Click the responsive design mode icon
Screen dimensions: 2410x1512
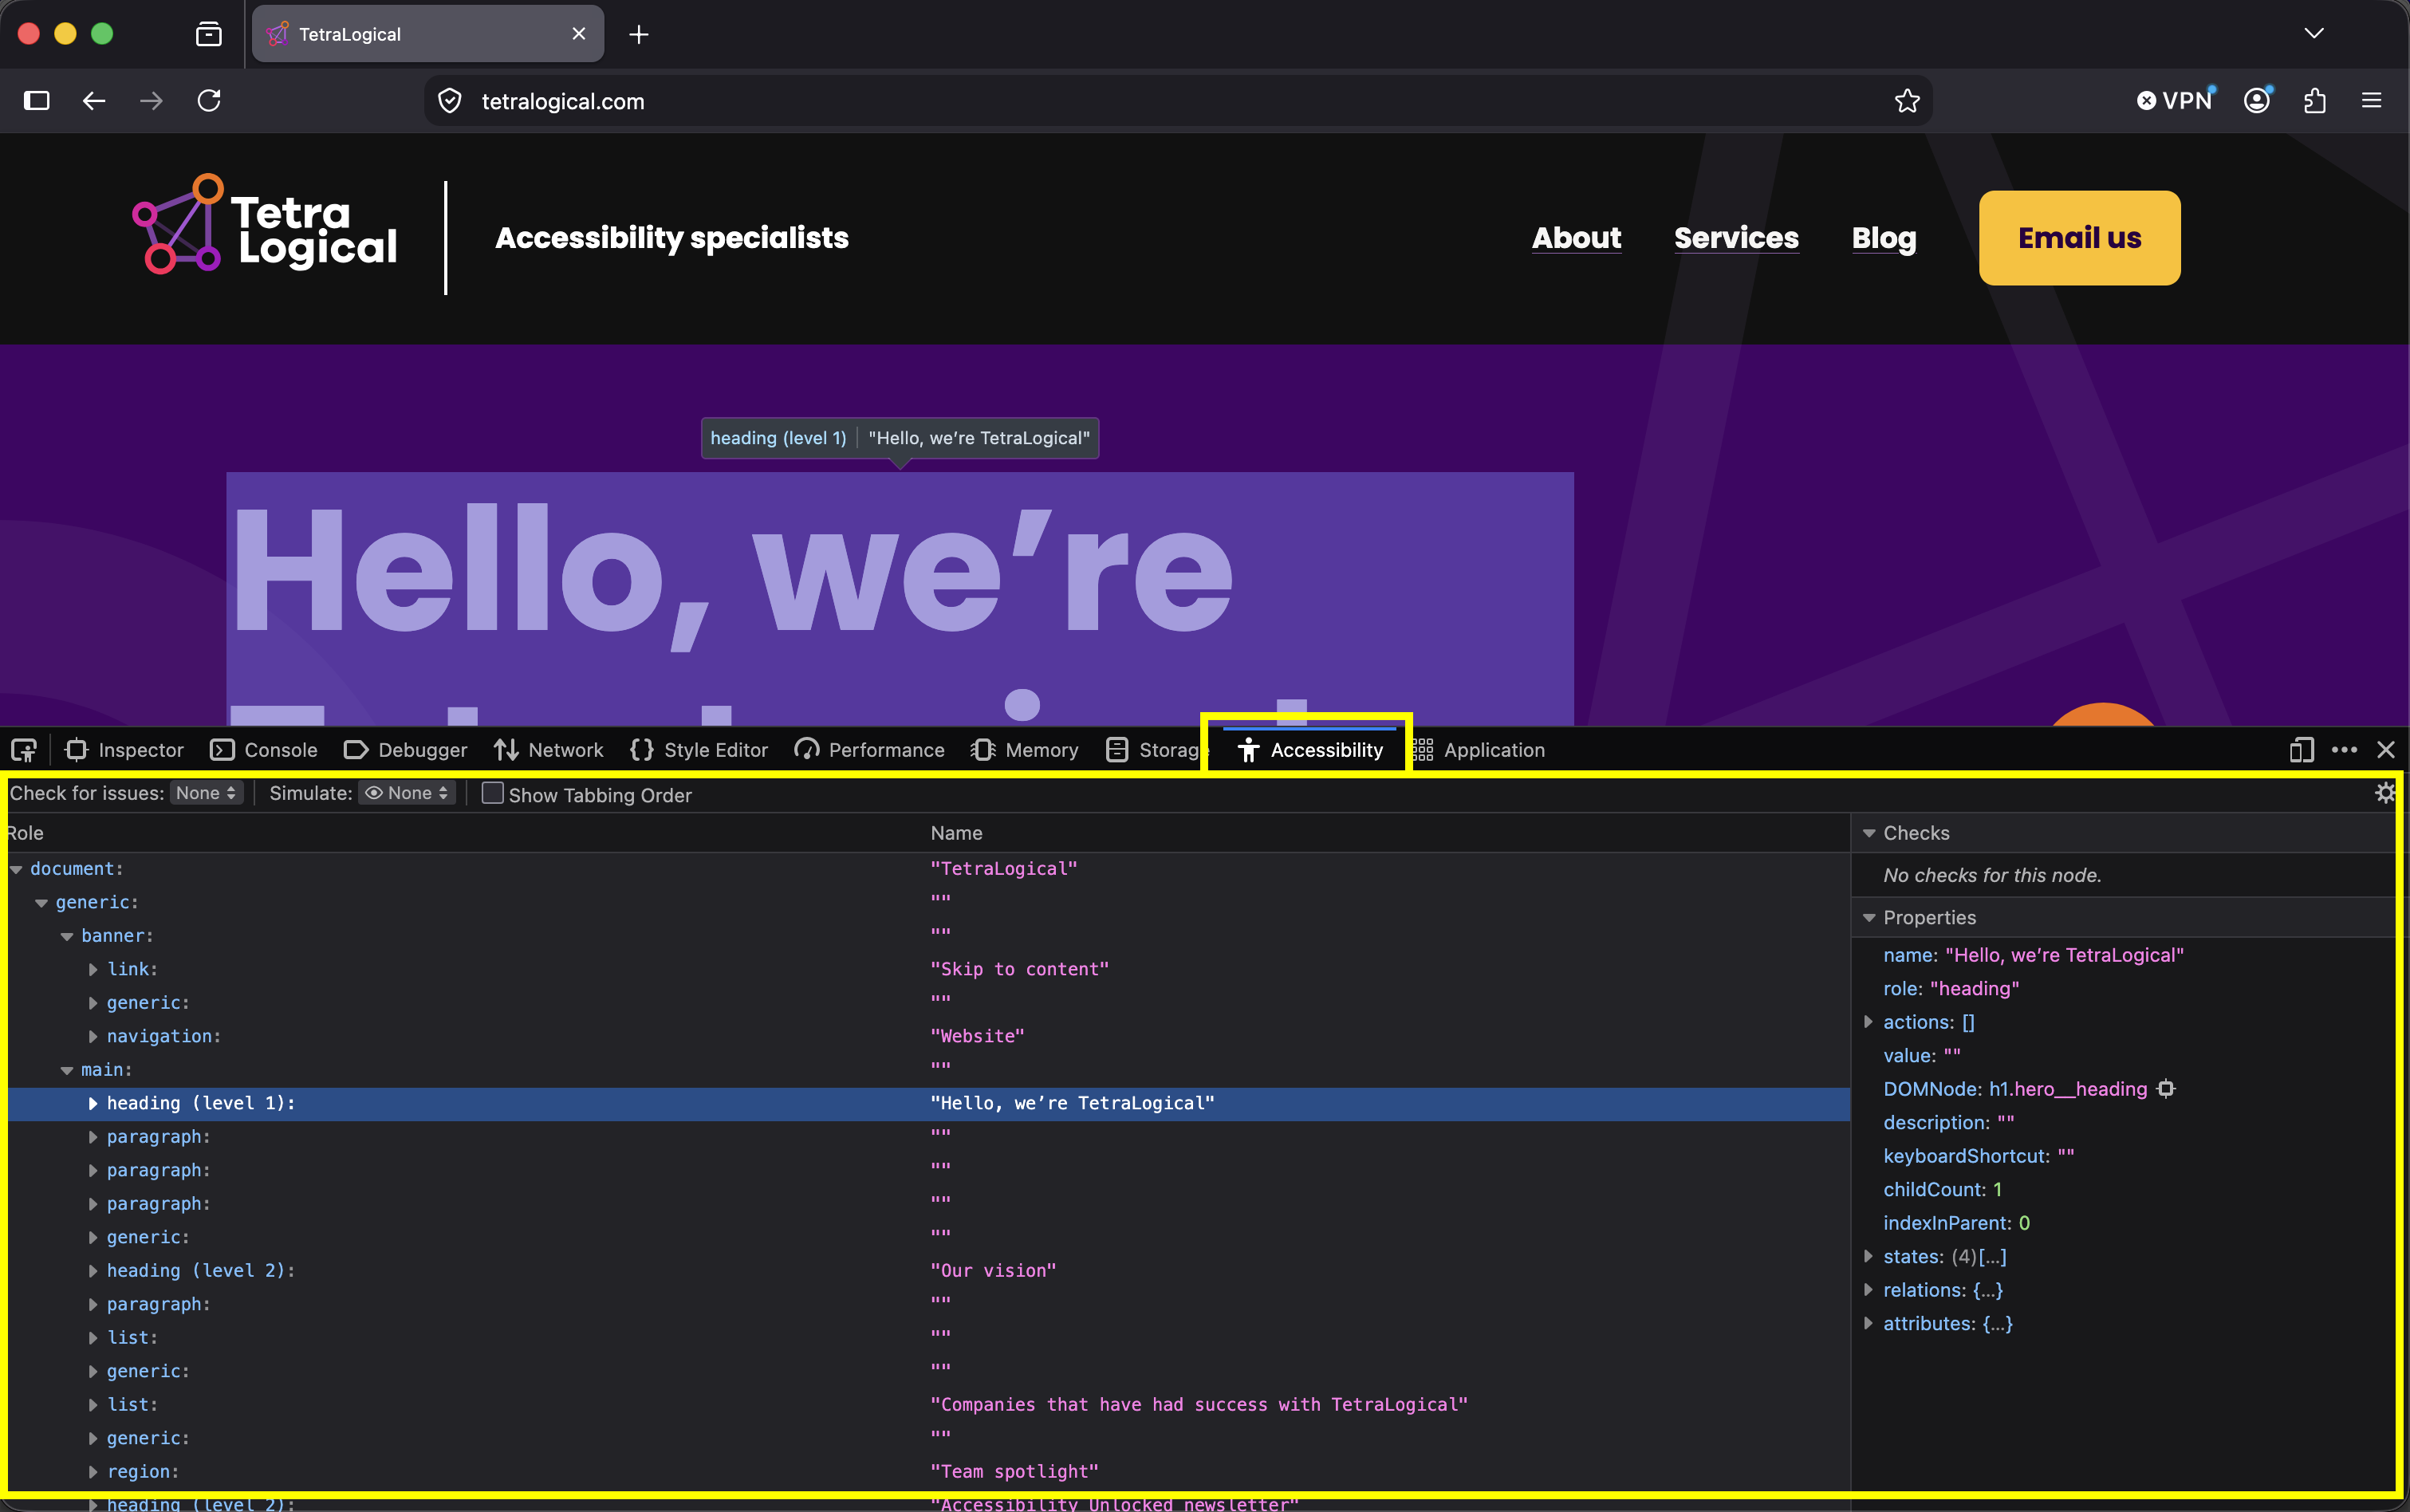2301,750
